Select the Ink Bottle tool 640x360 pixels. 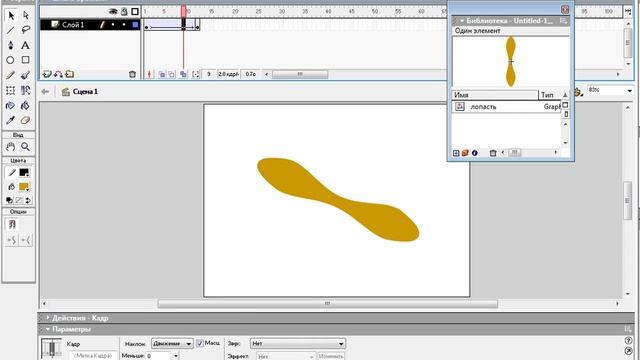click(x=11, y=105)
